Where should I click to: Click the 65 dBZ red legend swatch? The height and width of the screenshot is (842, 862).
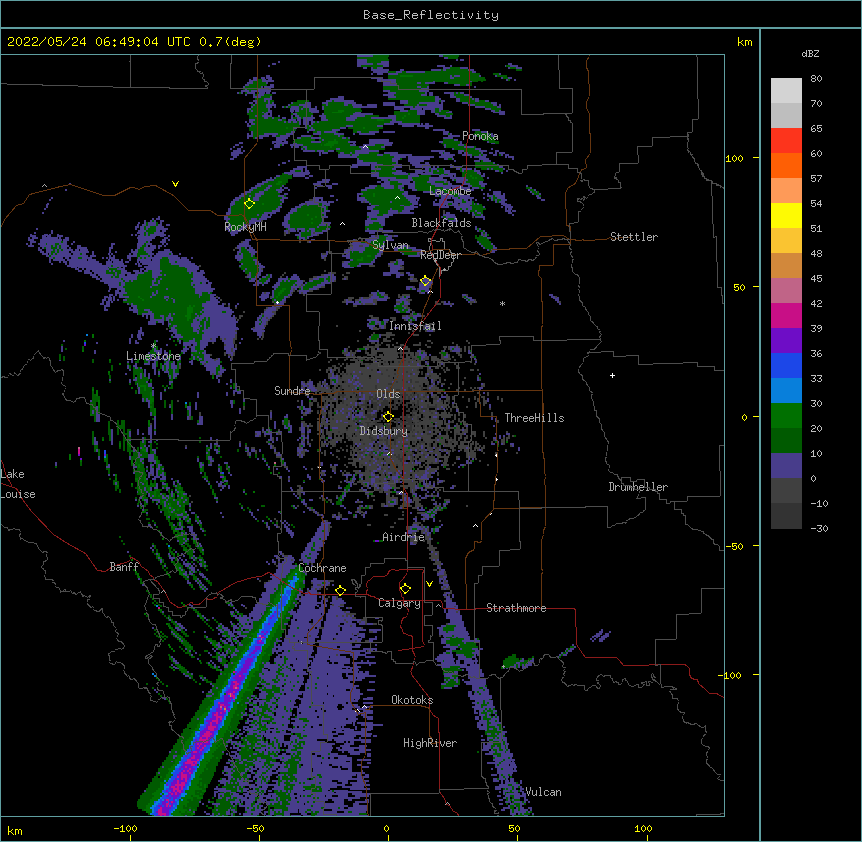(786, 141)
